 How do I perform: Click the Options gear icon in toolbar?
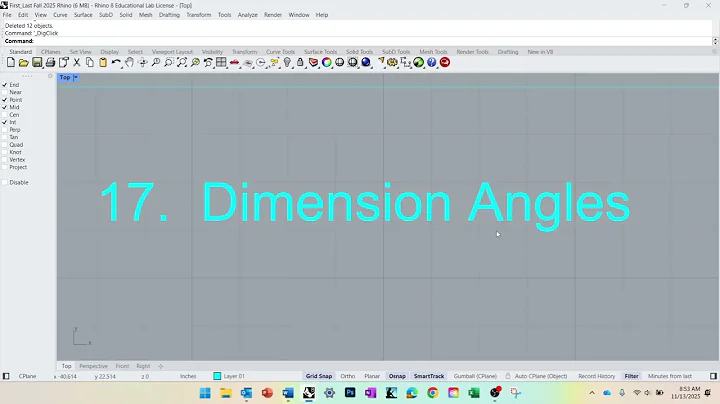click(x=392, y=62)
